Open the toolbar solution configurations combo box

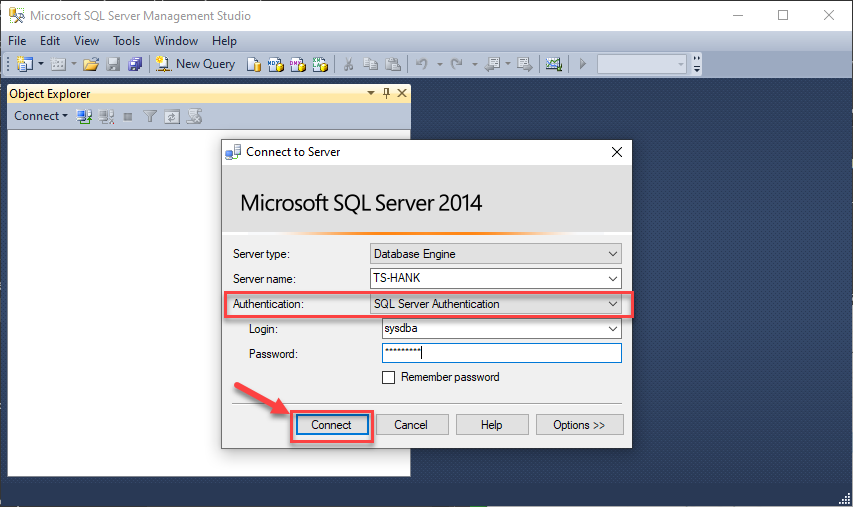[x=641, y=64]
